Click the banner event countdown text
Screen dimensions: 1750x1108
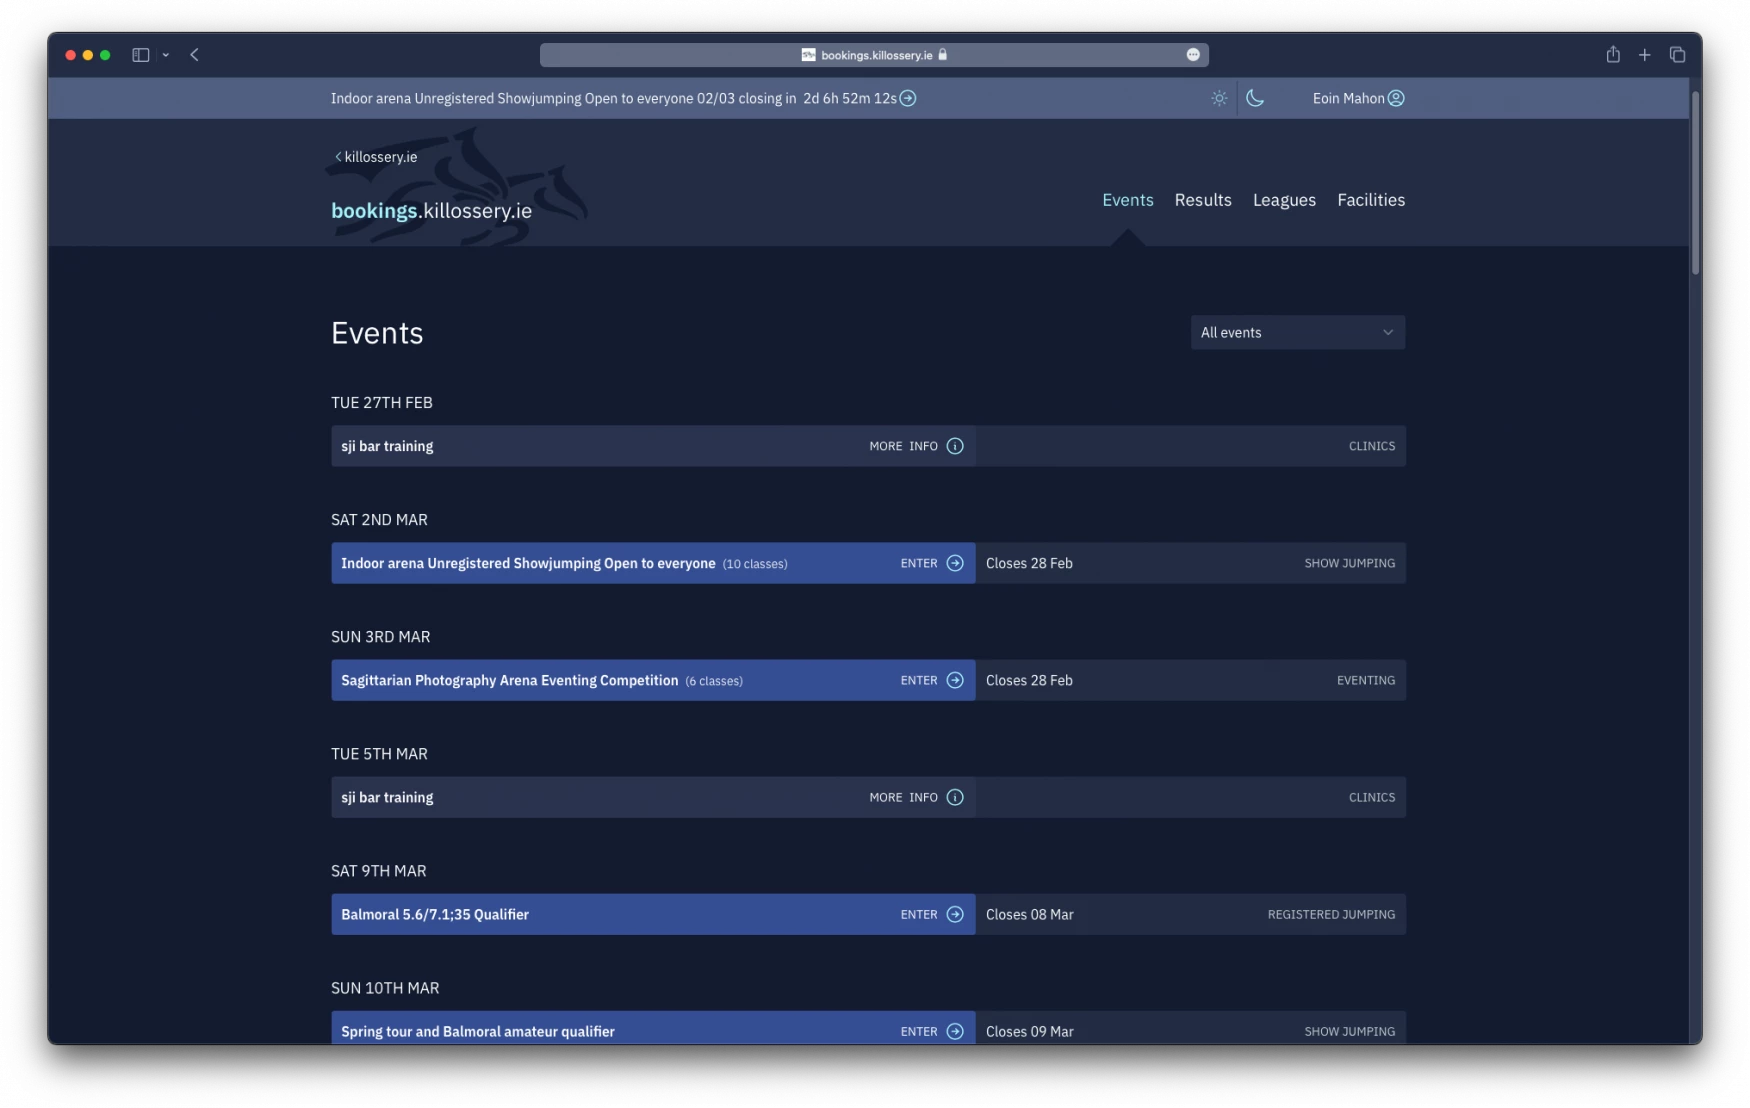[613, 98]
